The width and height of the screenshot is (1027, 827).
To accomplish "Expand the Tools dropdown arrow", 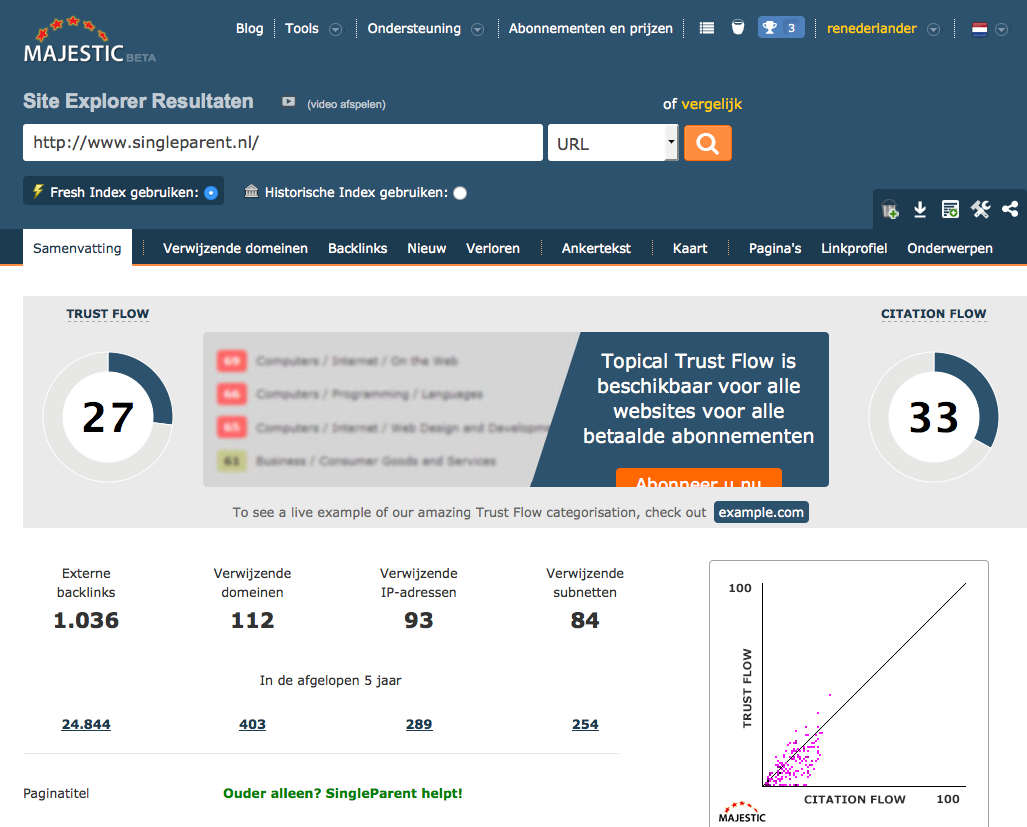I will click(x=335, y=29).
